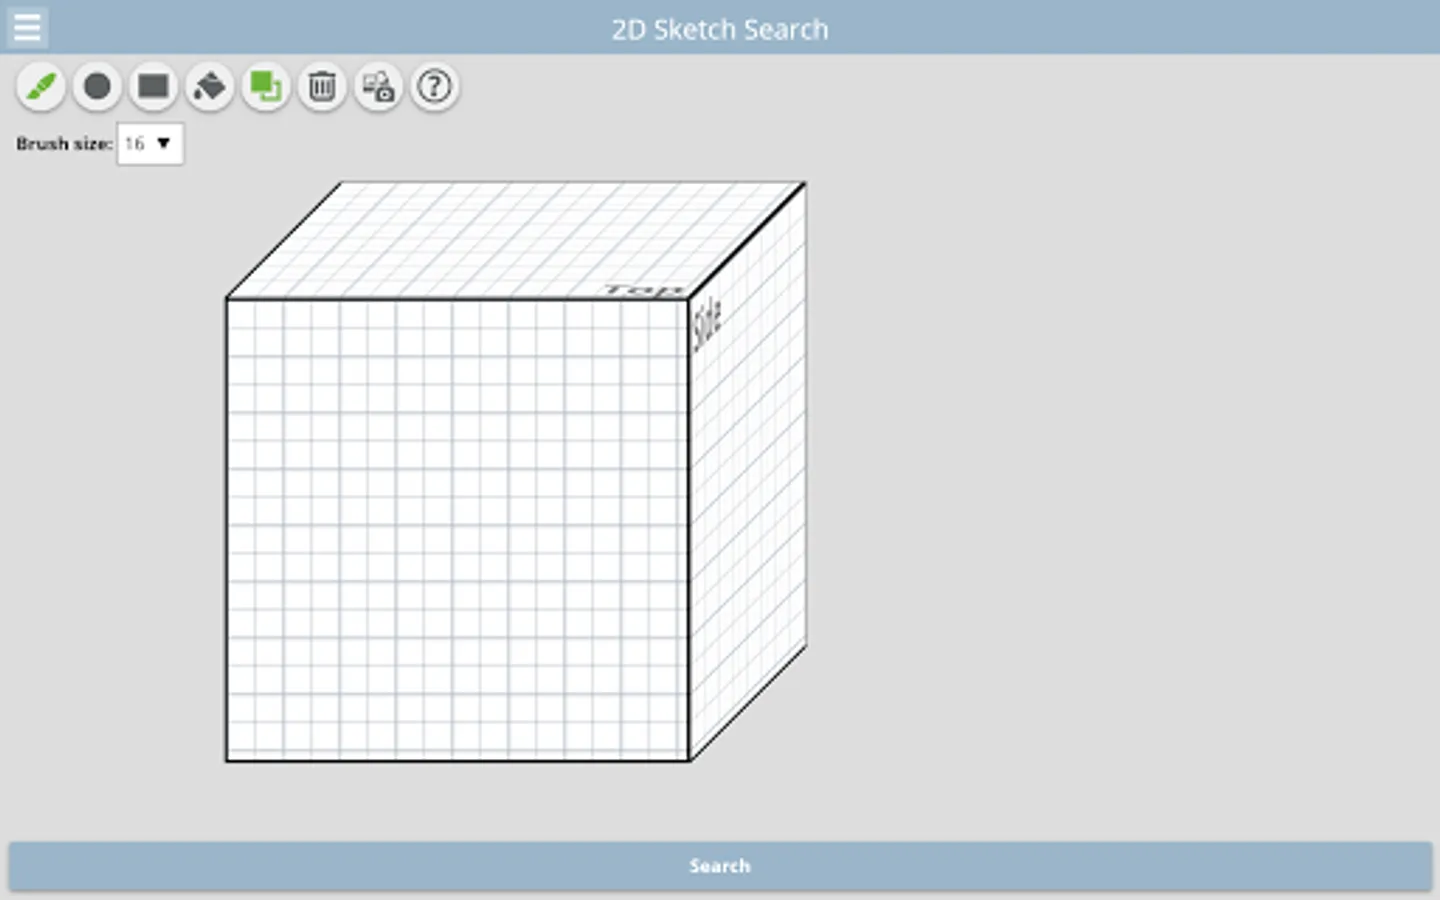Viewport: 1440px width, 900px height.
Task: Select the rectangle shape tool
Action: coord(153,87)
